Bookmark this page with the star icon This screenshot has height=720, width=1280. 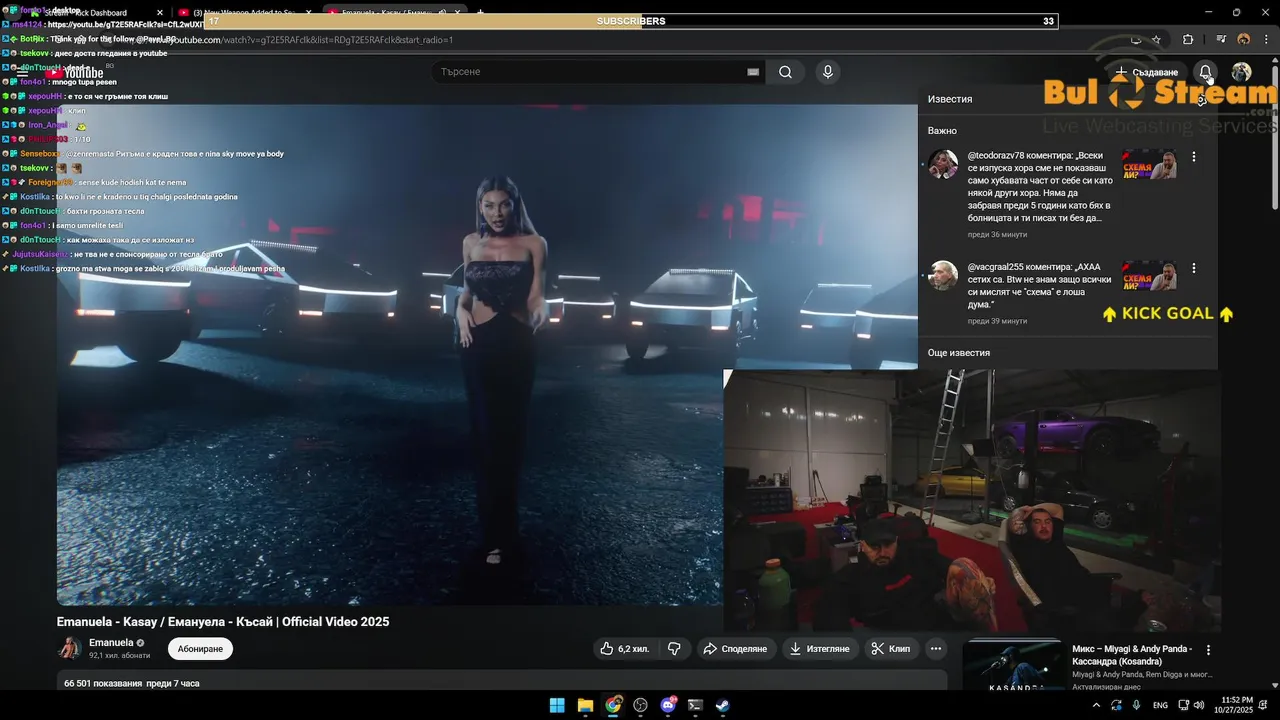pos(1156,39)
